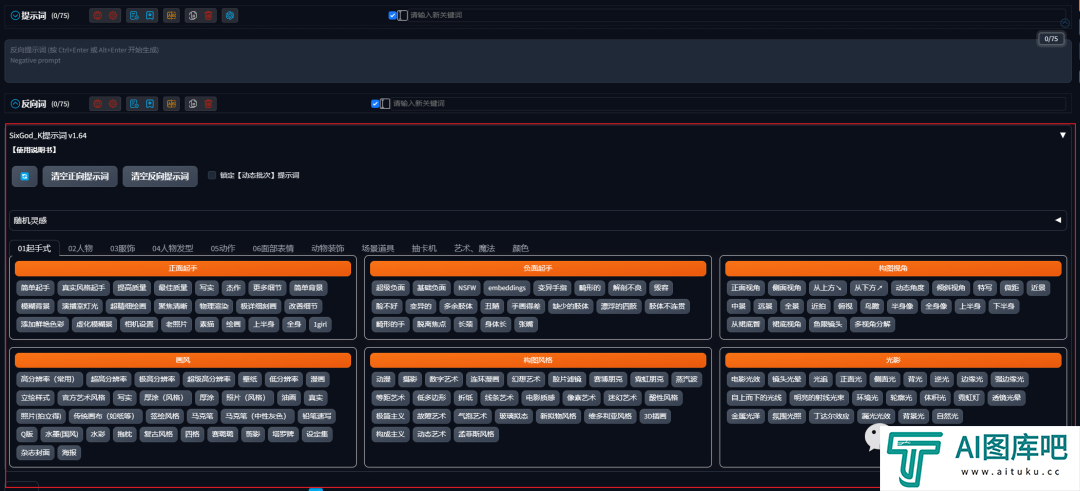The height and width of the screenshot is (491, 1080).
Task: Toggle the checkbox beside 提示词 keyword input
Action: tap(393, 16)
